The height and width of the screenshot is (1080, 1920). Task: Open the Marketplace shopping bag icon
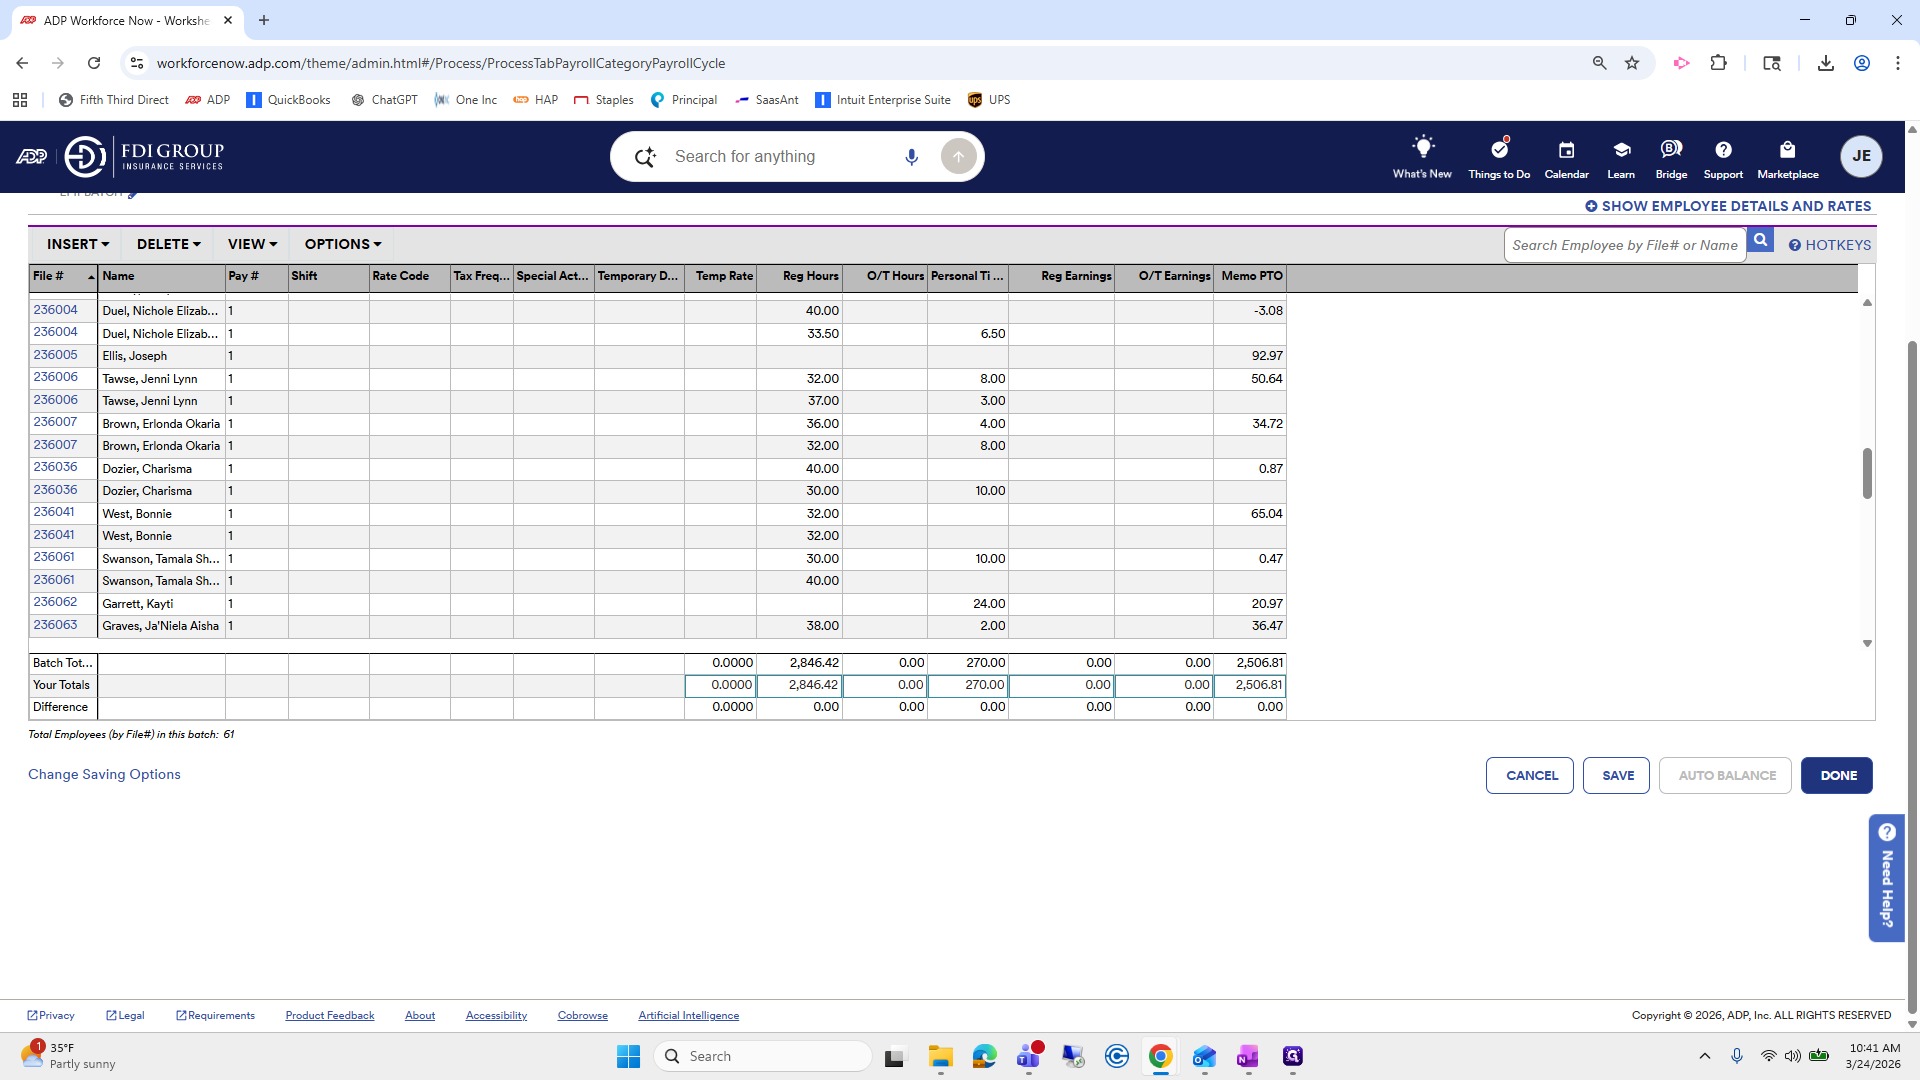[x=1788, y=150]
